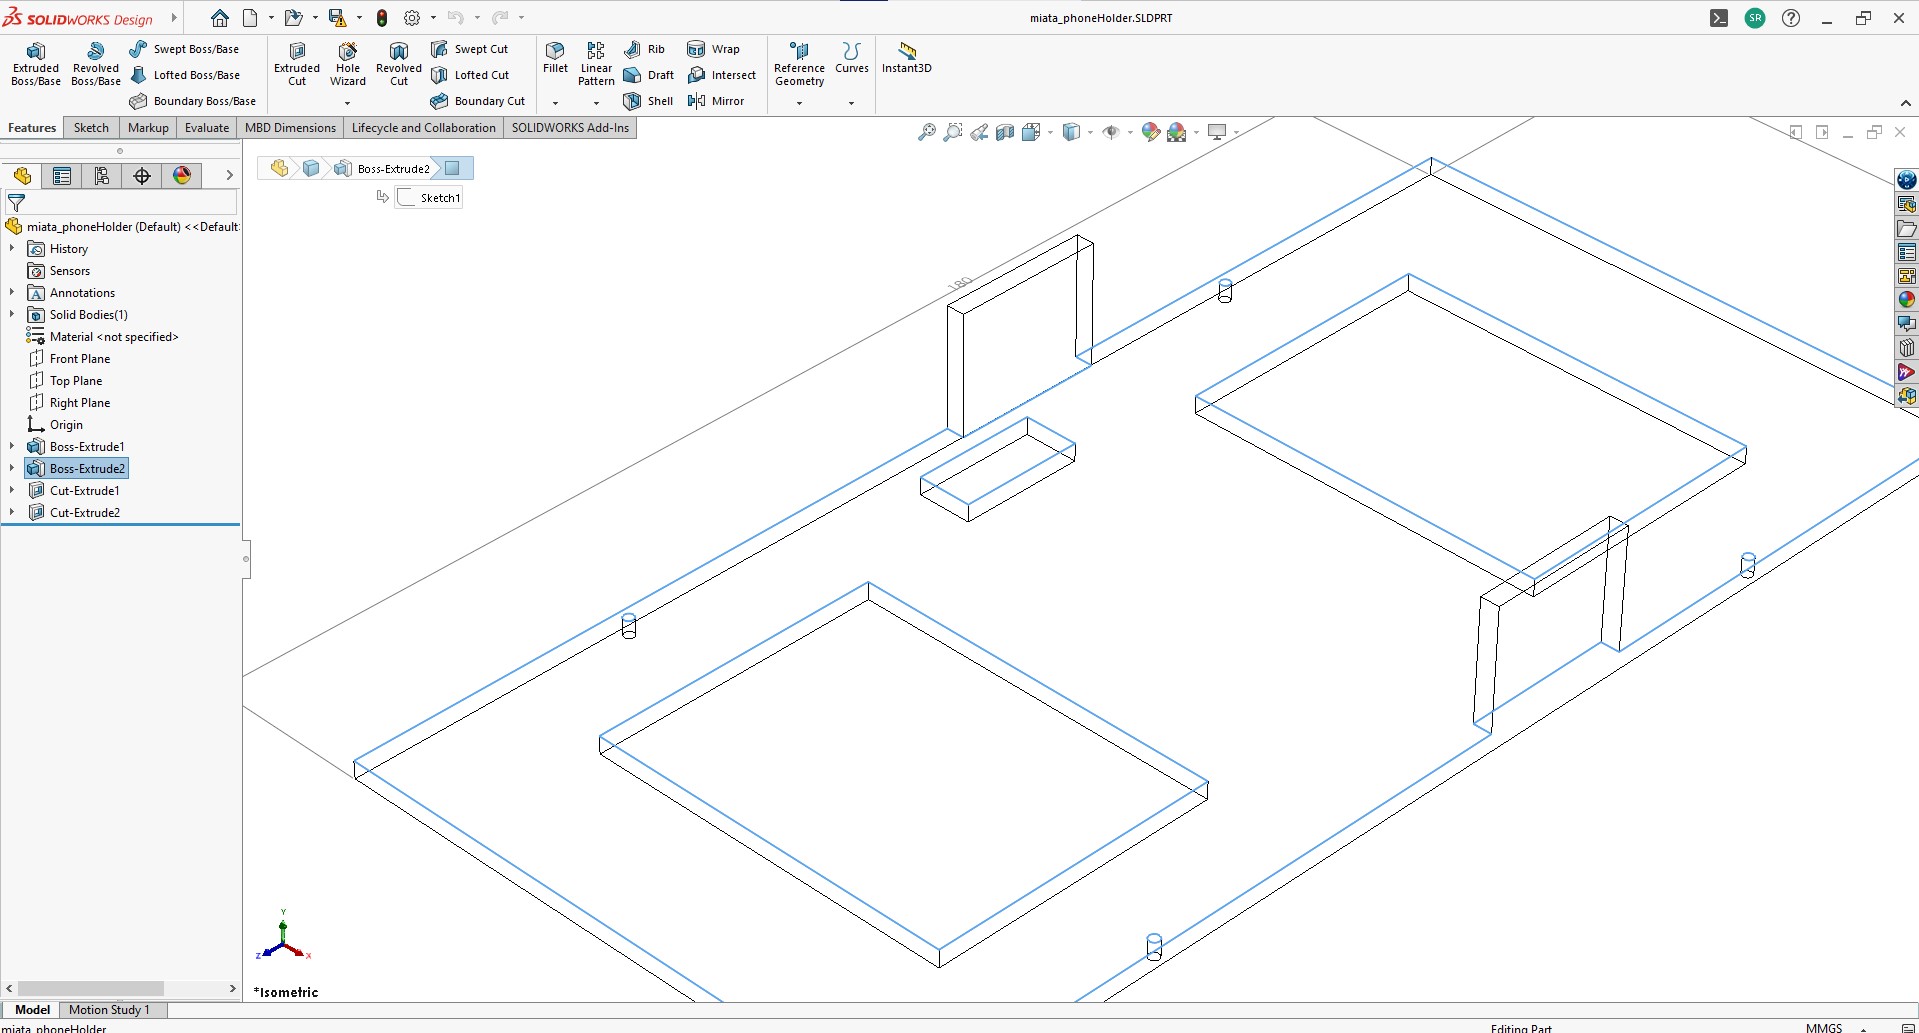The width and height of the screenshot is (1919, 1033).
Task: Open the Hide/Show Items dropdown arrow
Action: coord(1130,132)
